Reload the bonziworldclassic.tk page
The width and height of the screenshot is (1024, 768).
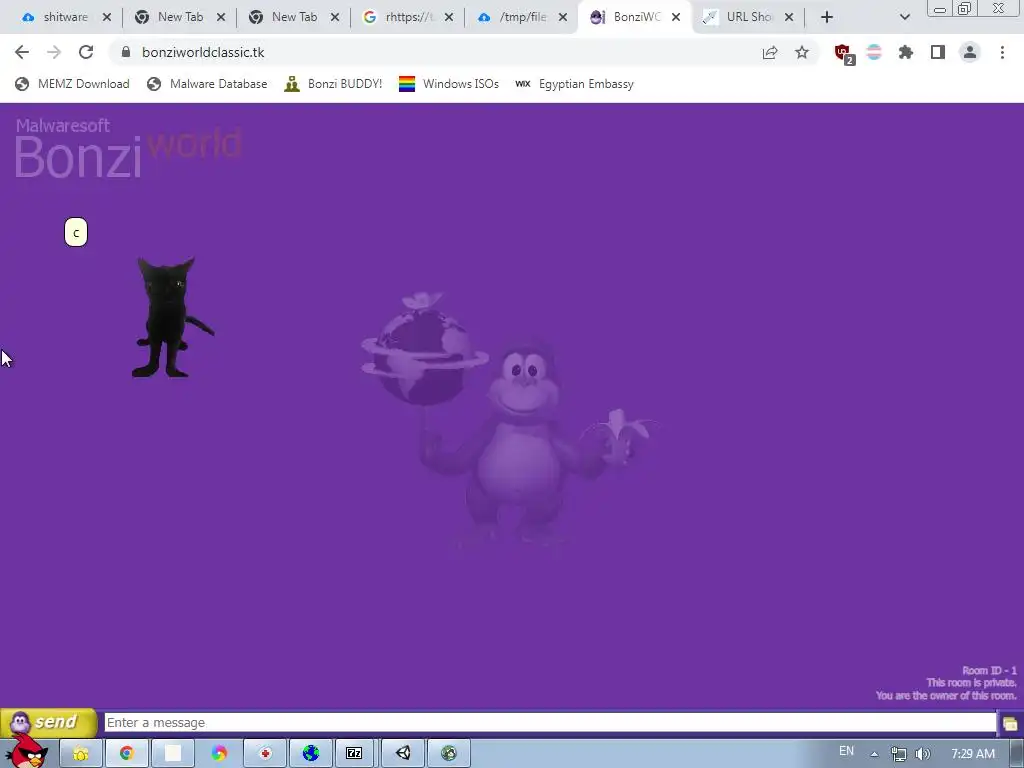pos(86,52)
